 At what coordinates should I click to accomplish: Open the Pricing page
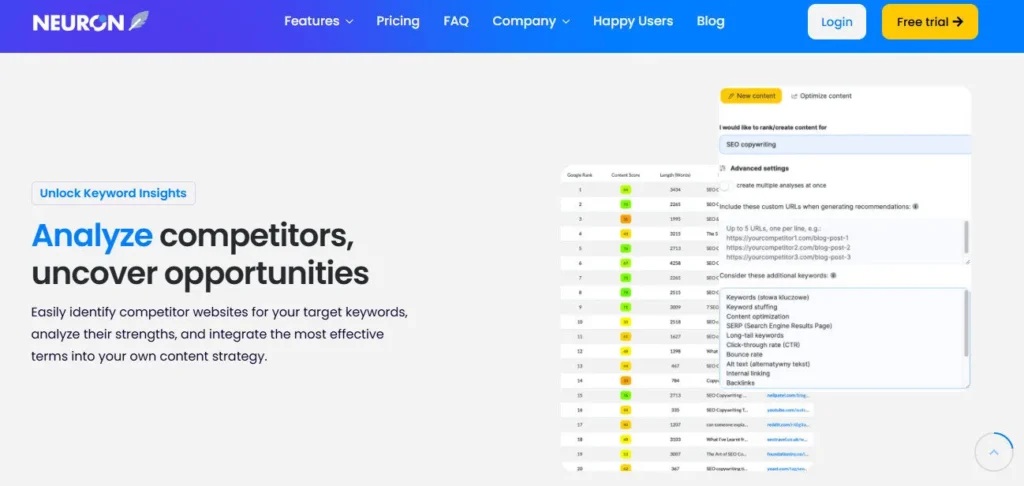[398, 21]
